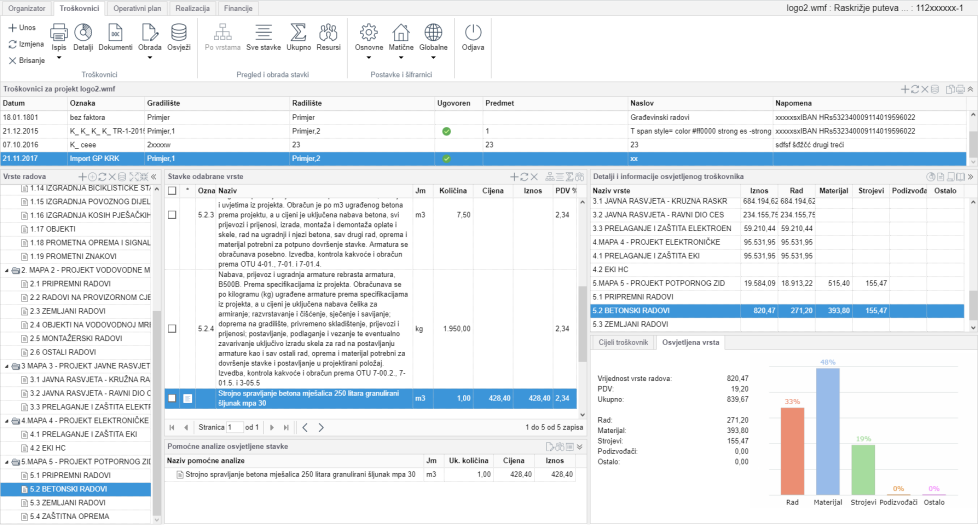Click Ugovoren check mark in 21.12.2015 row
The width and height of the screenshot is (978, 525).
point(447,132)
